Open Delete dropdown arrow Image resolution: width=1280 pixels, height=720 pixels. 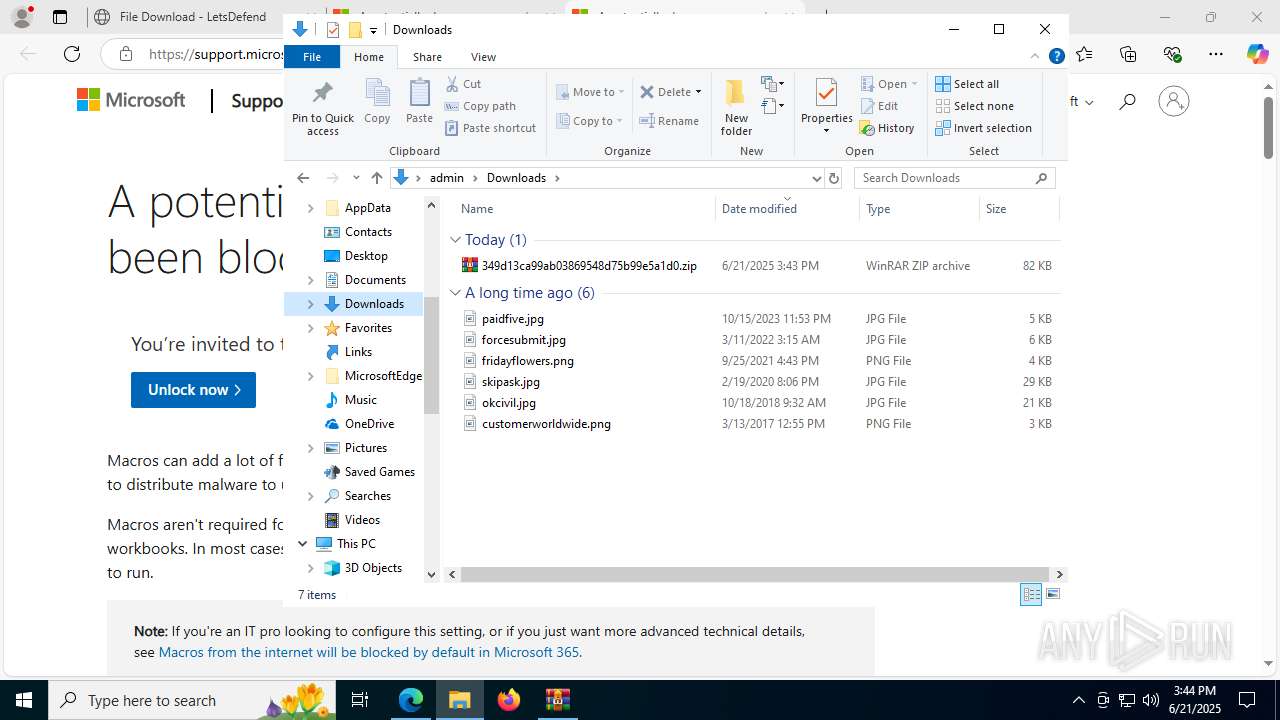tap(698, 92)
